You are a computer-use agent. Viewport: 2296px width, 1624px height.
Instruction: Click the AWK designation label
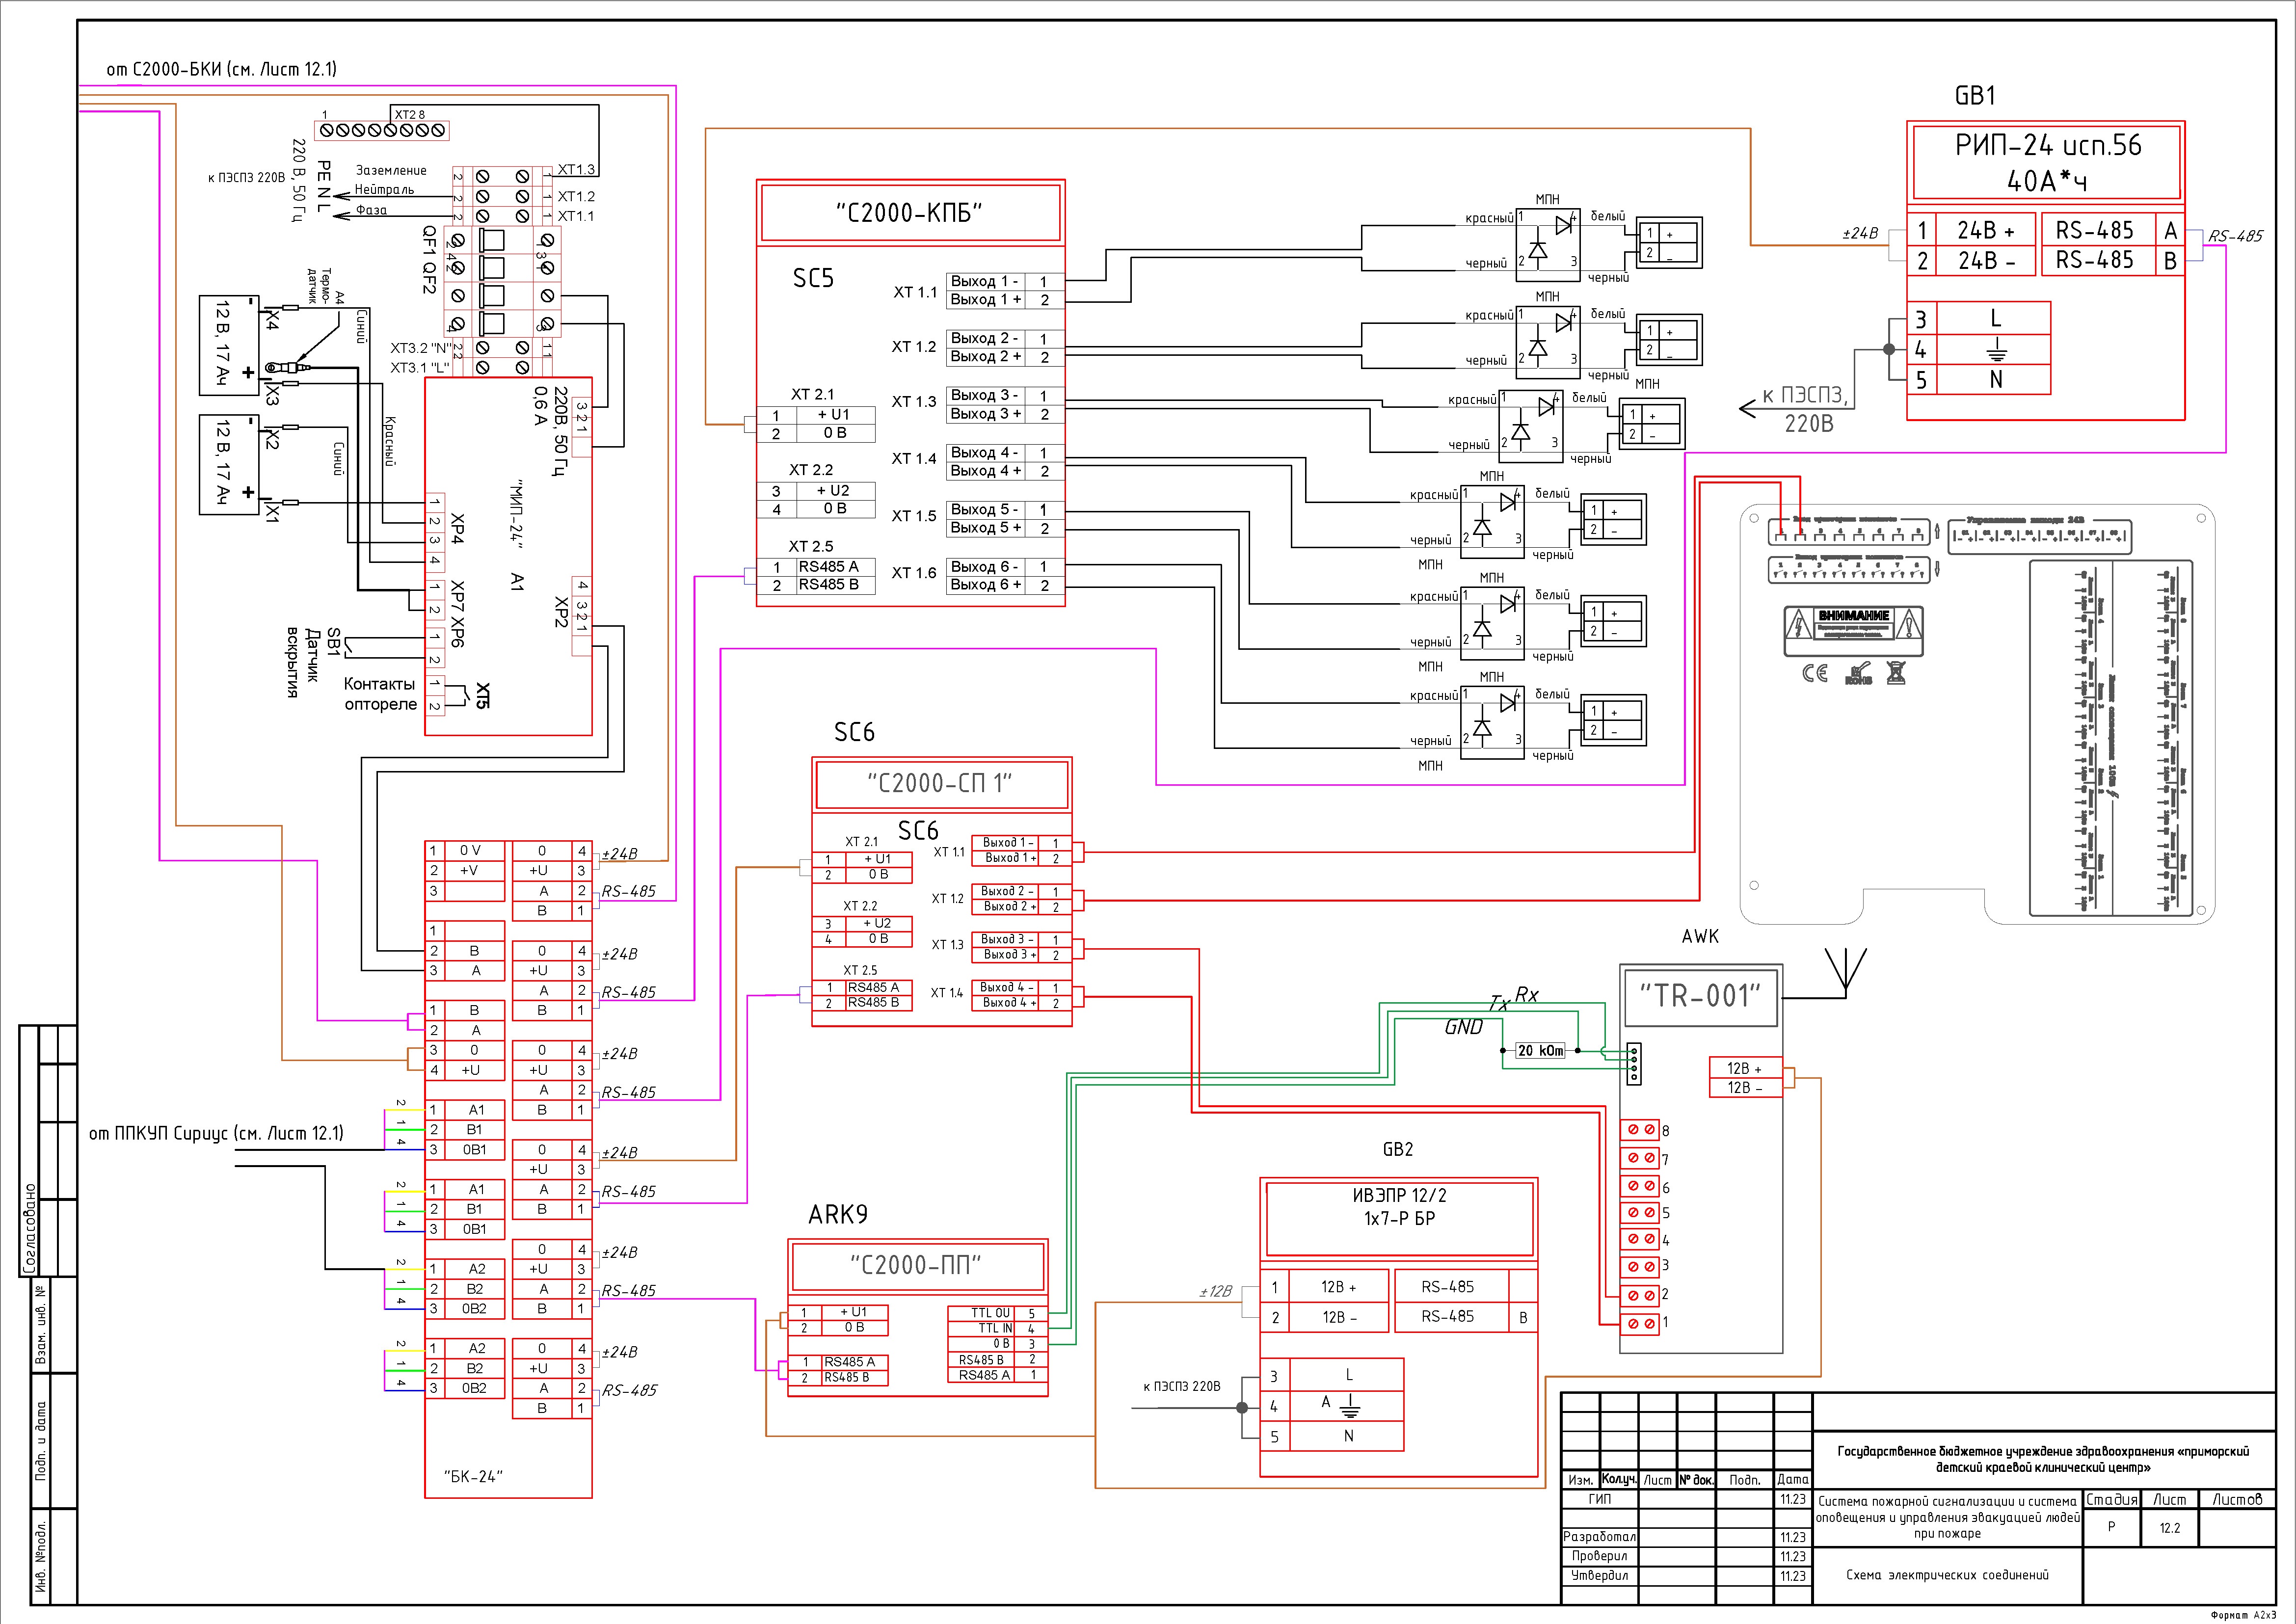[1700, 936]
